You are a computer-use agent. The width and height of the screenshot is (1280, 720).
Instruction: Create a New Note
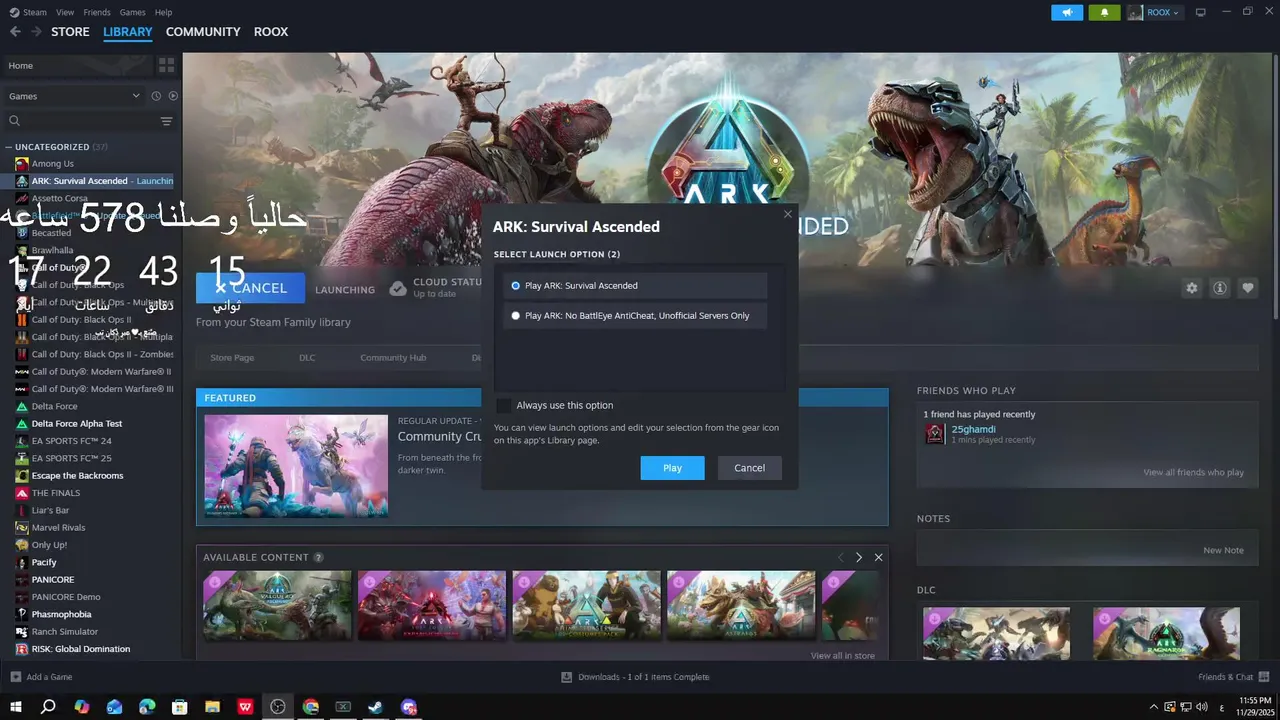(x=1223, y=550)
